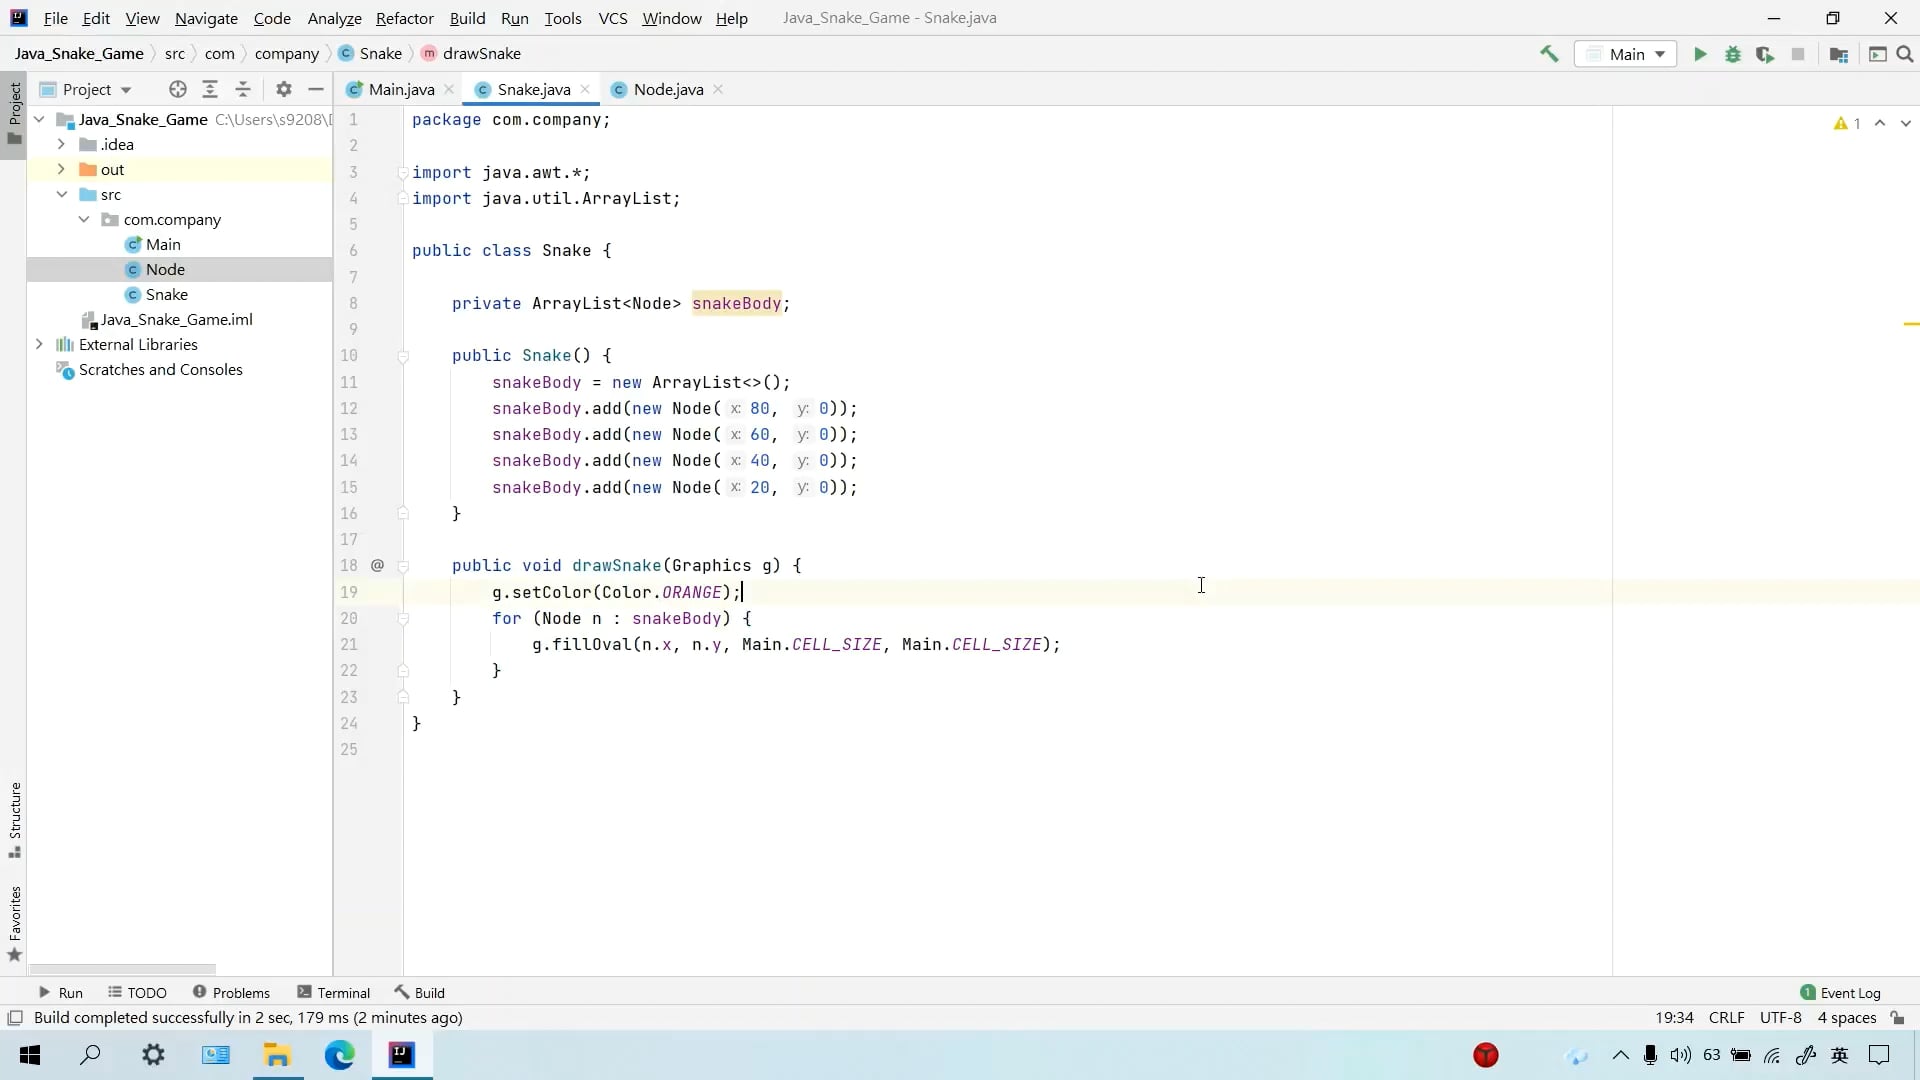Click the Build project hammer icon
Image resolution: width=1920 pixels, height=1080 pixels.
coord(1549,54)
